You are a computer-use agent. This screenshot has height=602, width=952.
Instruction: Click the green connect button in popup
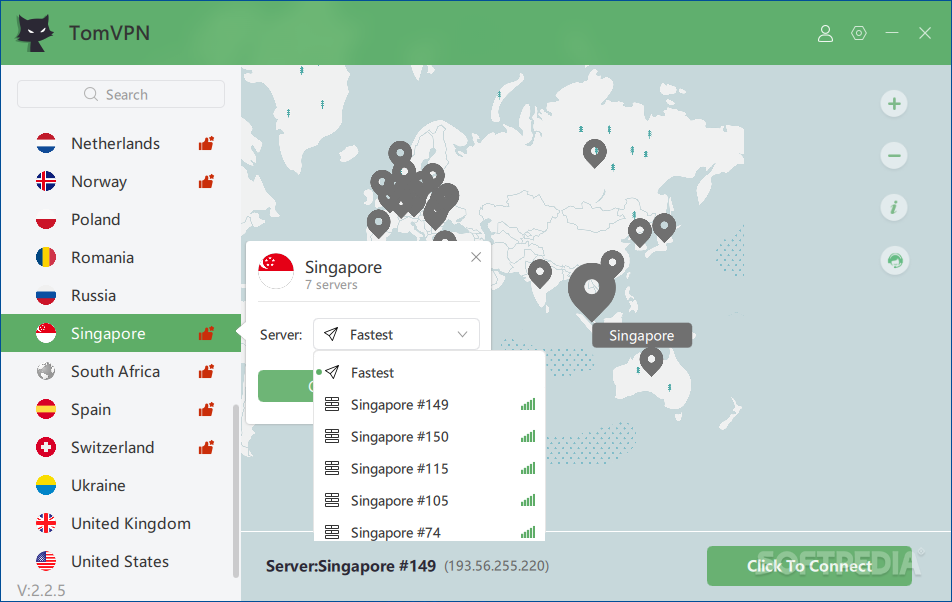(x=285, y=386)
